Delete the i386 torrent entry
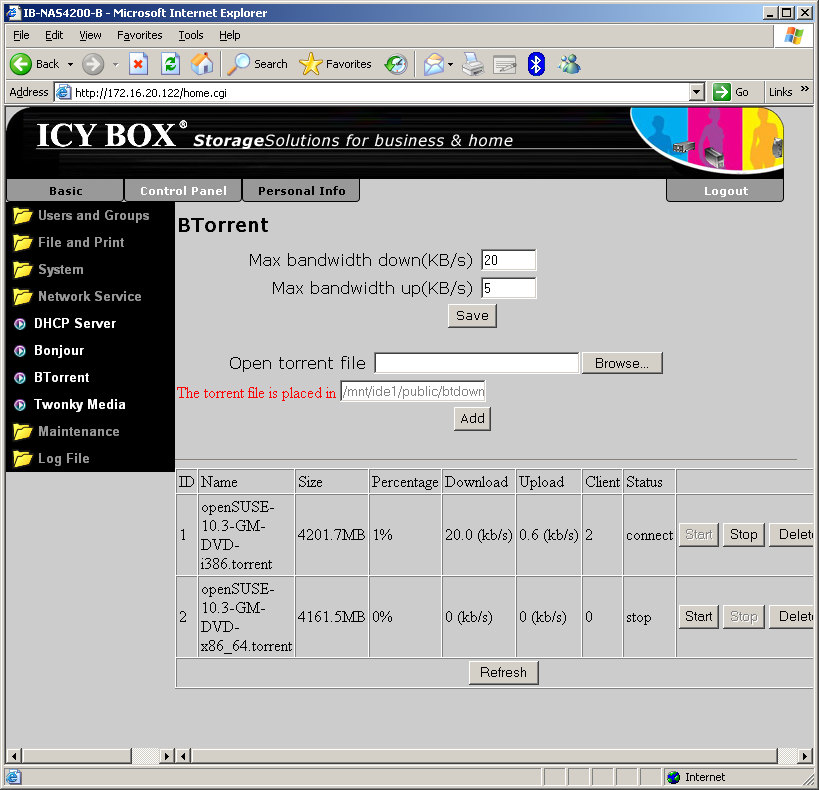This screenshot has width=819, height=790. (x=792, y=535)
